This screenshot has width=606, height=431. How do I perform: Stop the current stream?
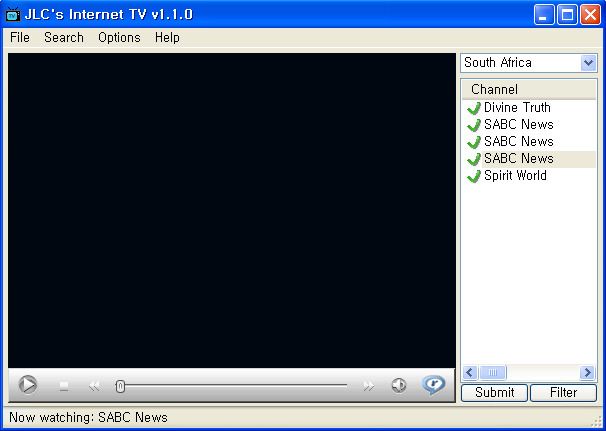(64, 386)
